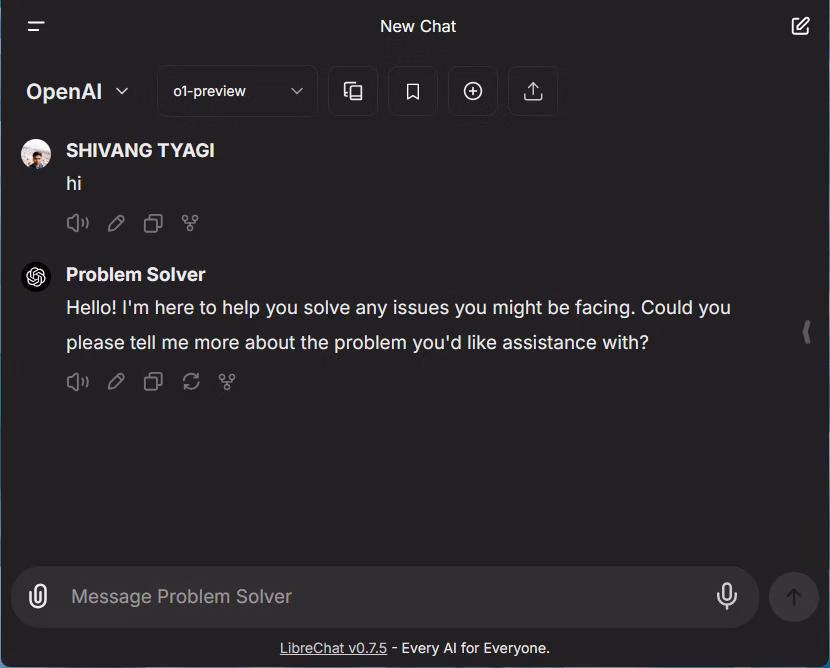The image size is (830, 668).
Task: Fork conversation from the user's 'hi' message
Action: click(x=190, y=223)
